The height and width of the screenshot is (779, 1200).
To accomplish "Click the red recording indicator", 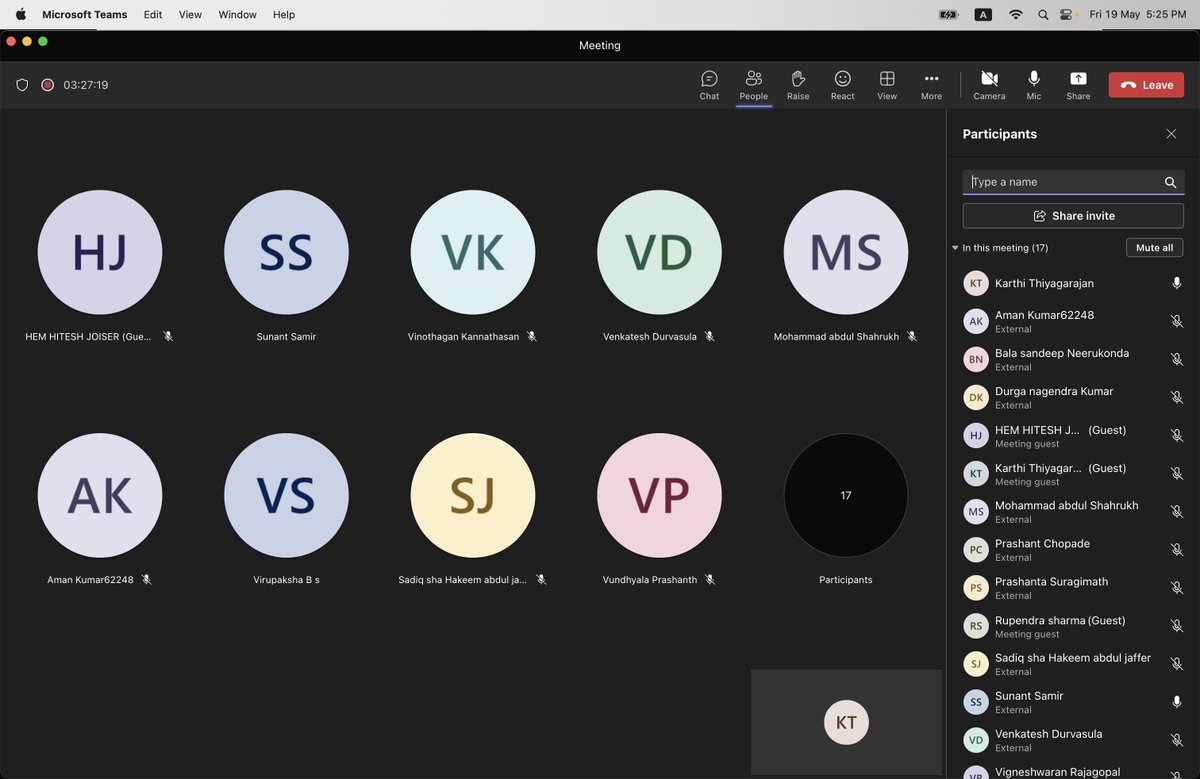I will pyautogui.click(x=47, y=85).
